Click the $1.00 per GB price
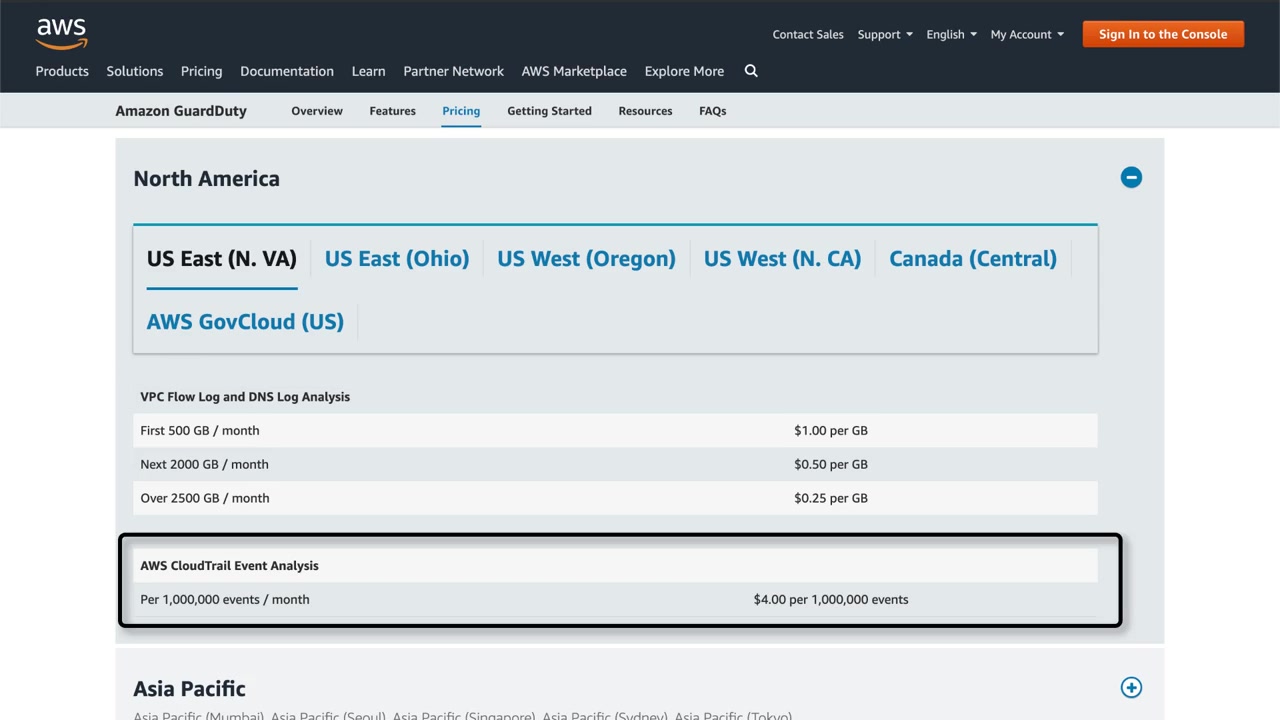 pos(831,431)
